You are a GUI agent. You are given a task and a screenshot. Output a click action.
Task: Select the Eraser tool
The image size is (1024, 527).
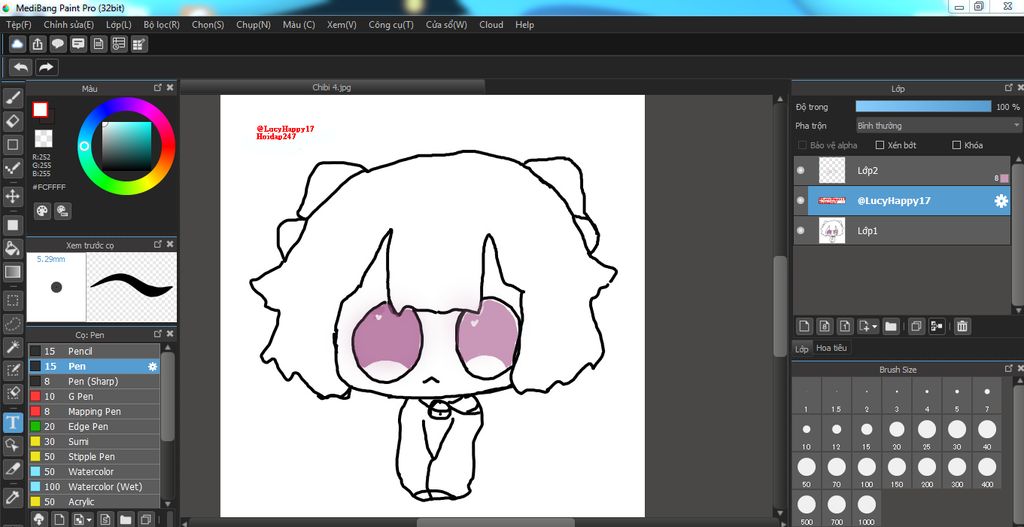click(12, 121)
